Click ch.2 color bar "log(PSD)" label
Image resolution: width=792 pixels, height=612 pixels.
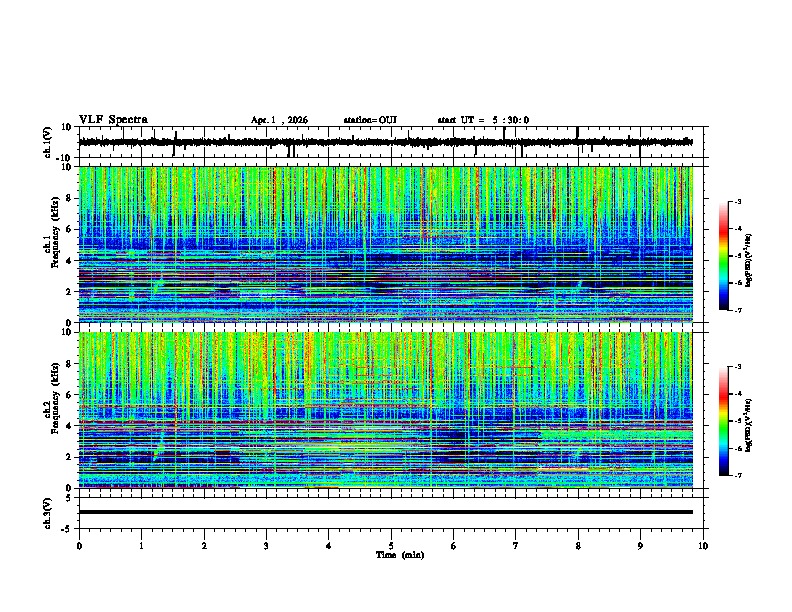point(749,425)
